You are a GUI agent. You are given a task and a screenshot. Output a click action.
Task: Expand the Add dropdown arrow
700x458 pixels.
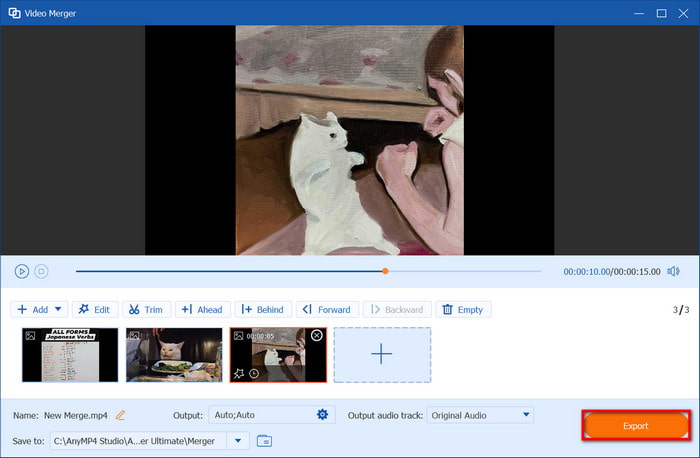coord(58,309)
